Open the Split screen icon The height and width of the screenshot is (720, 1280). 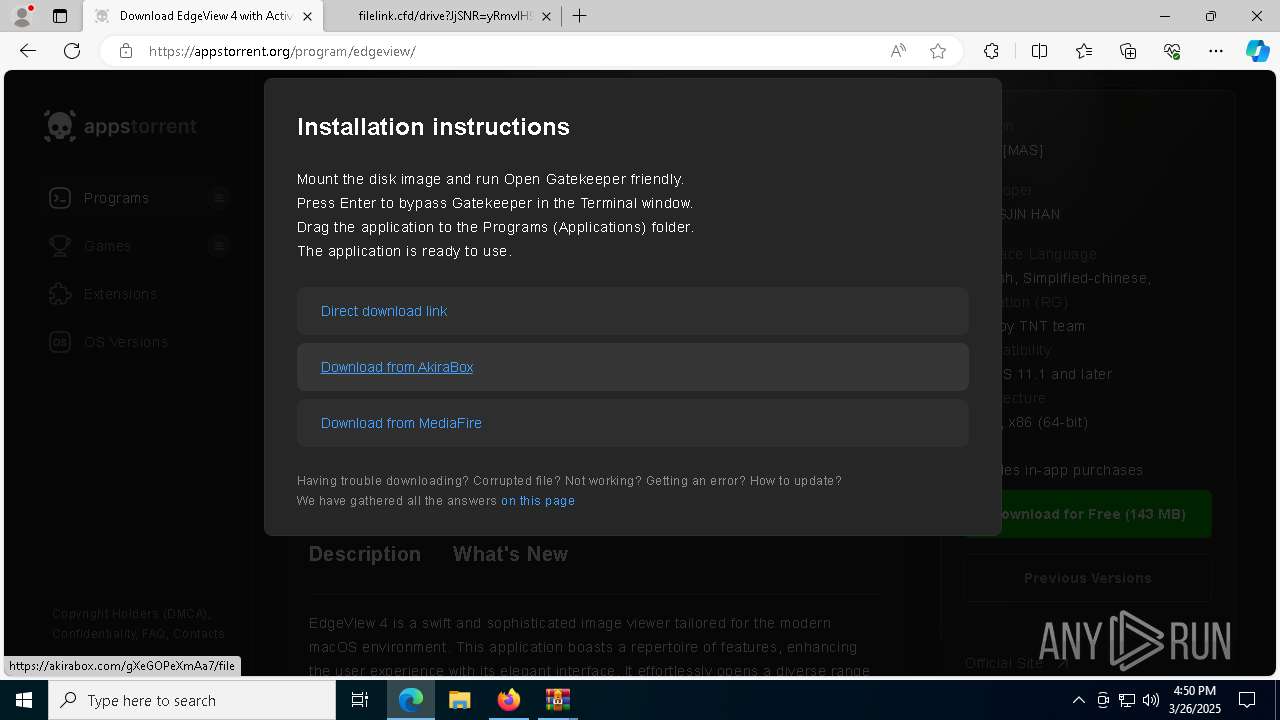point(1039,51)
